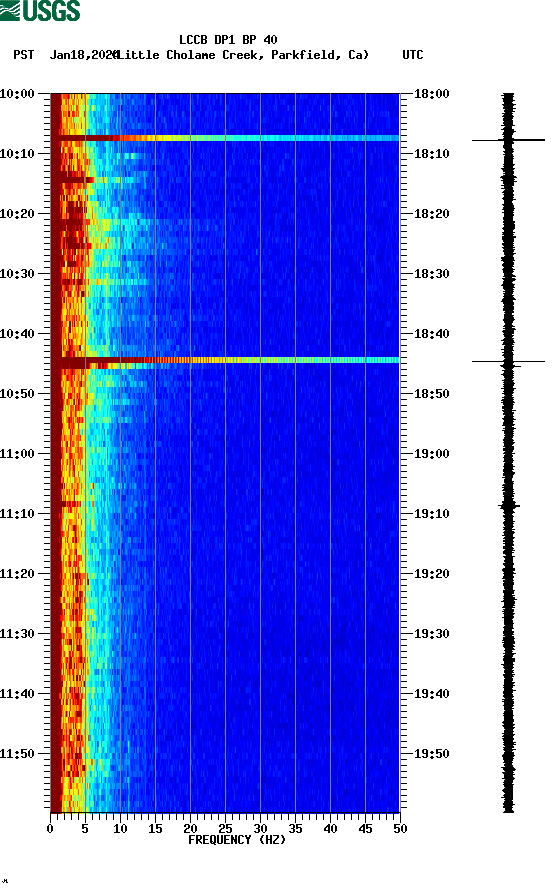Click the 19:30 UTC time label
Screen dimensions: 552x892
pyautogui.click(x=432, y=634)
